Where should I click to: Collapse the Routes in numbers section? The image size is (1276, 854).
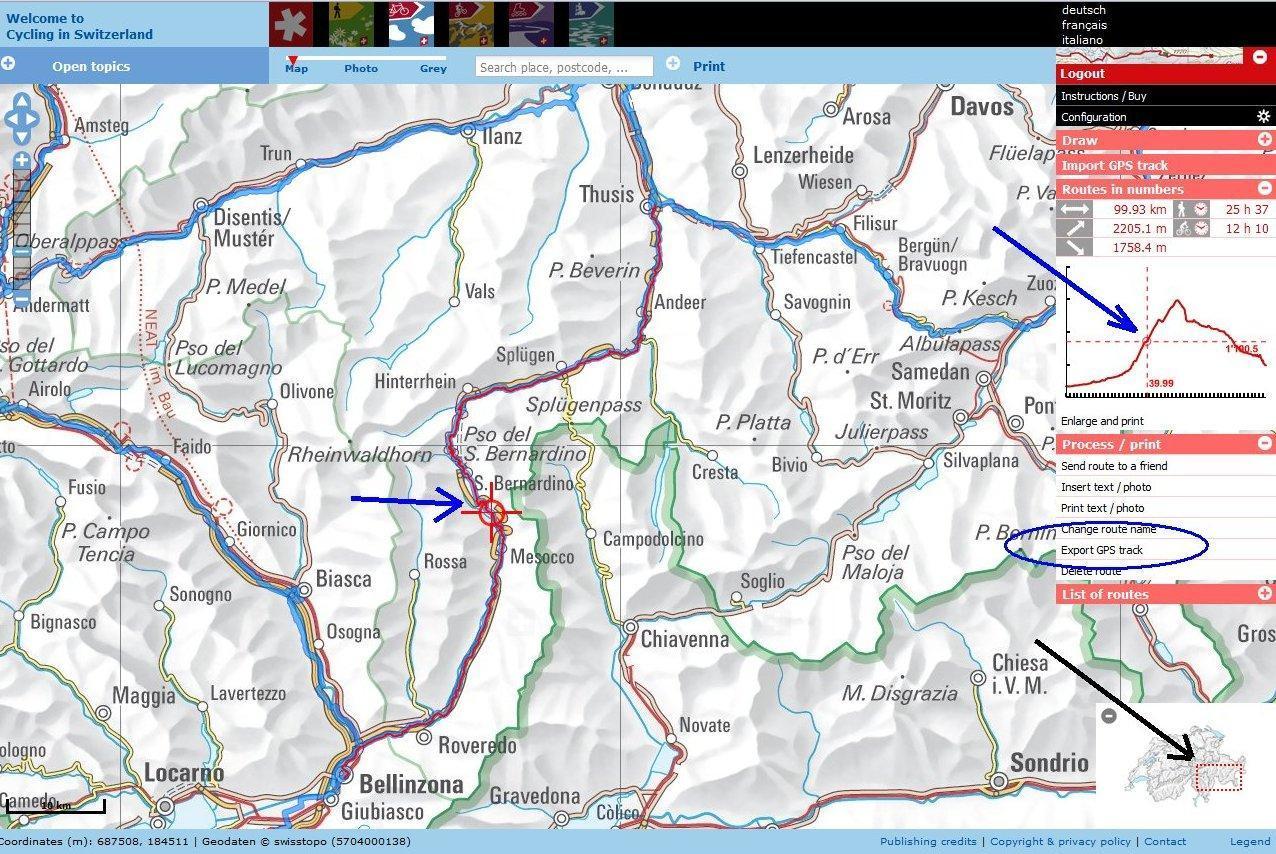(1264, 188)
